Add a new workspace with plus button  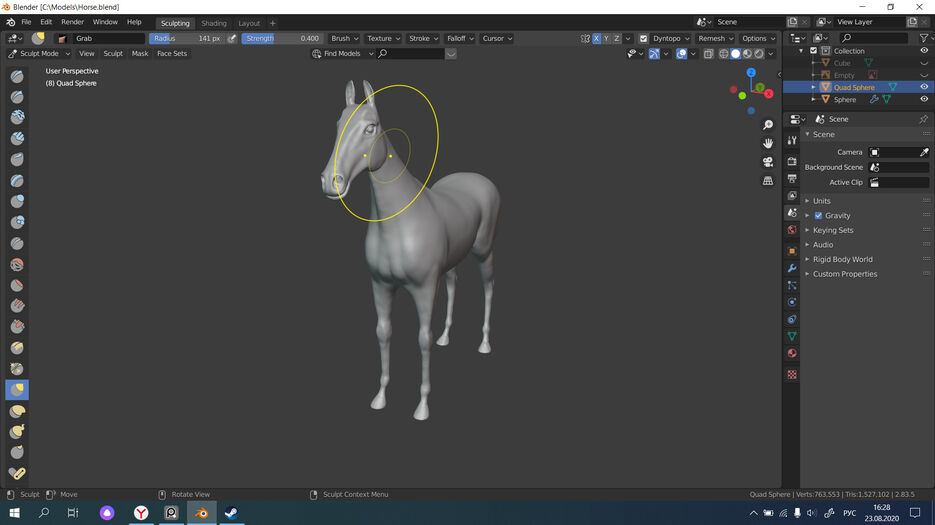click(273, 23)
